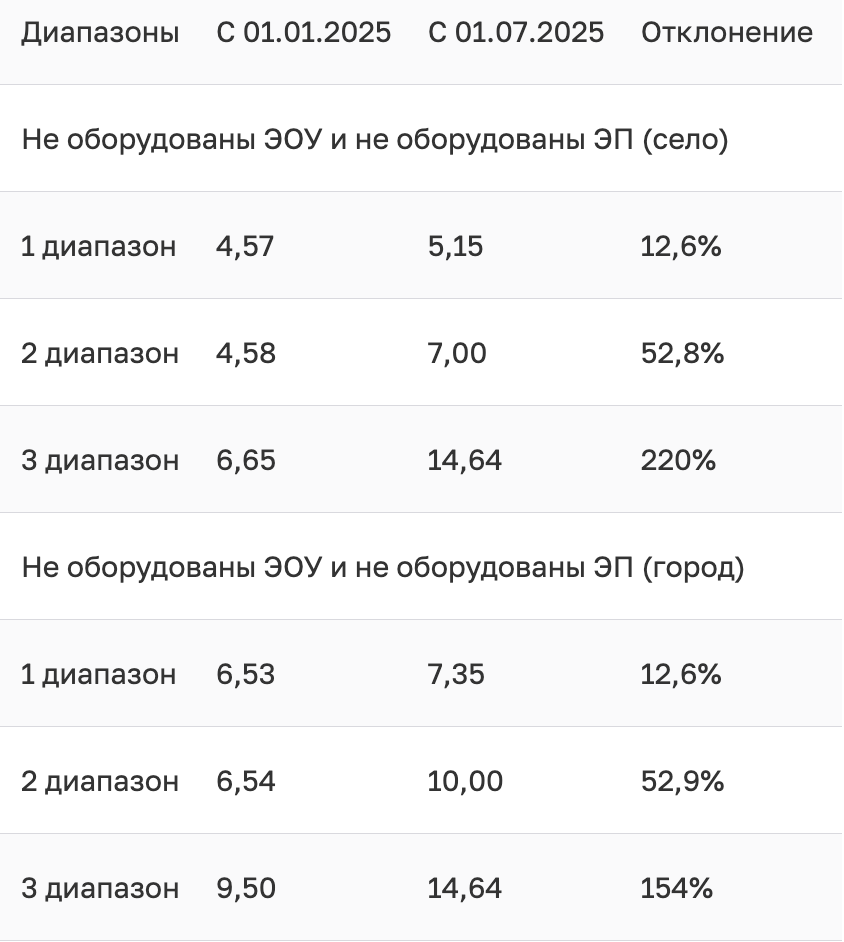Select the 52,8% deviation cell

[682, 353]
